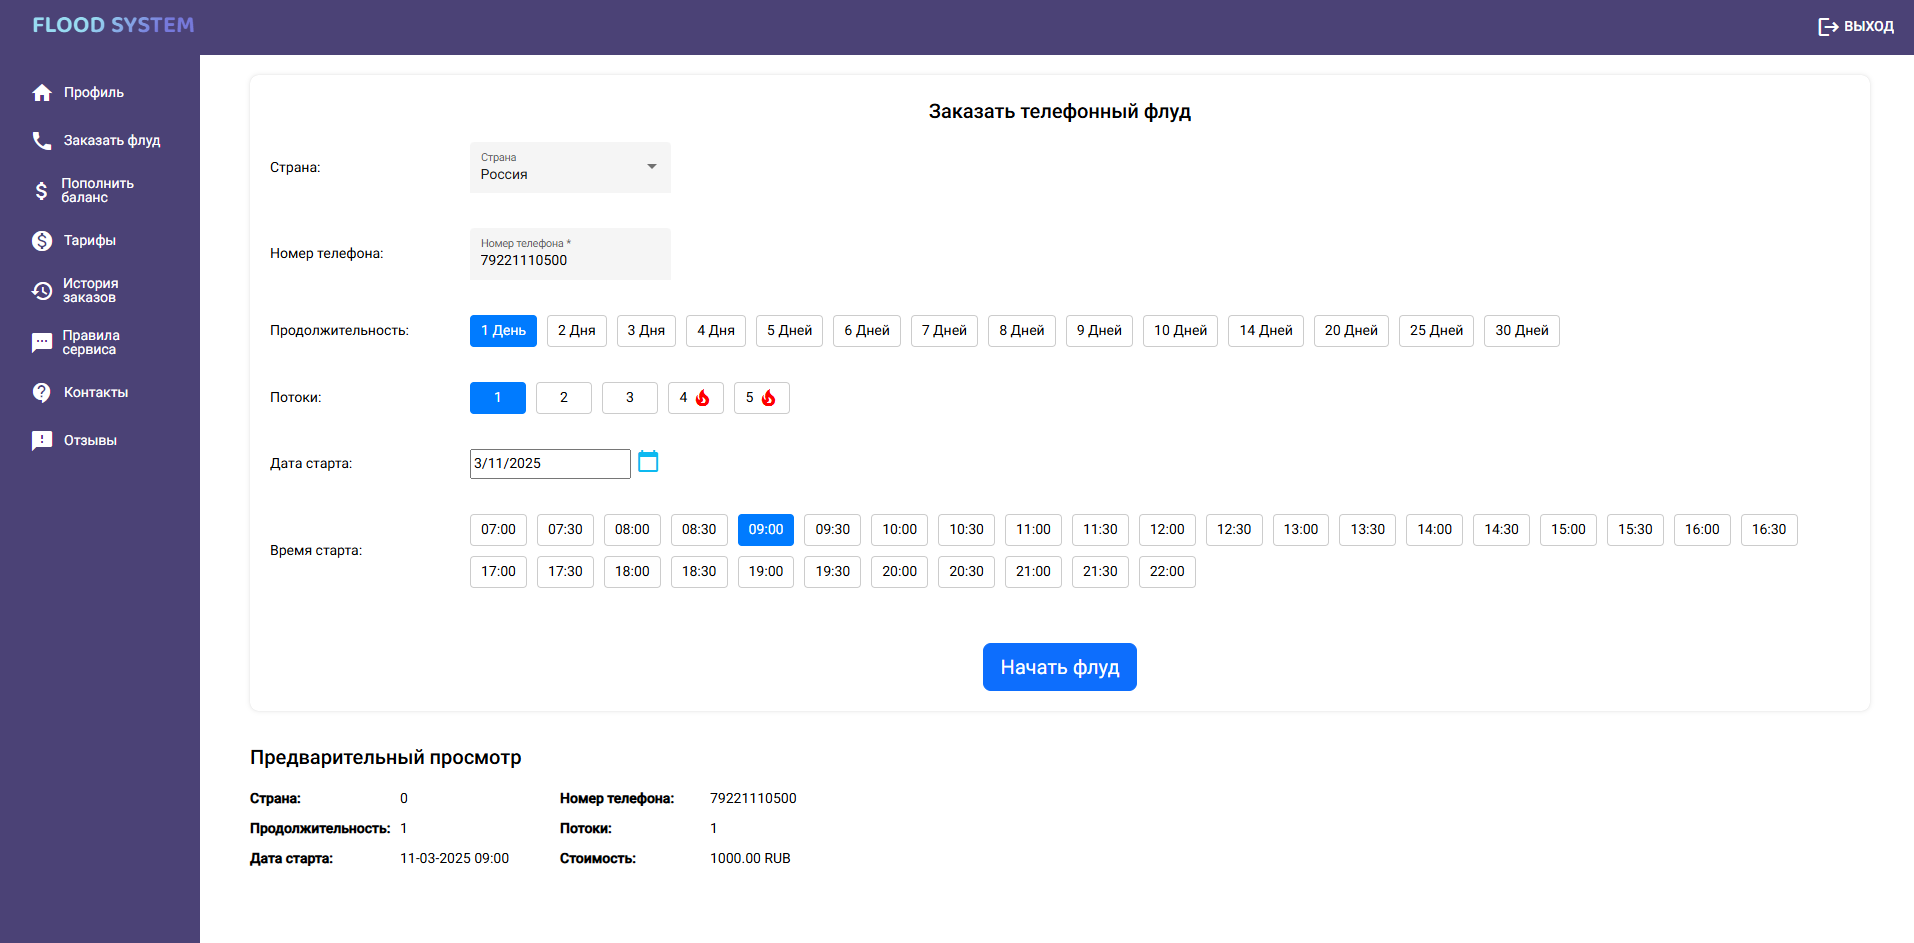Go to Отзывы in the sidebar

coord(90,441)
